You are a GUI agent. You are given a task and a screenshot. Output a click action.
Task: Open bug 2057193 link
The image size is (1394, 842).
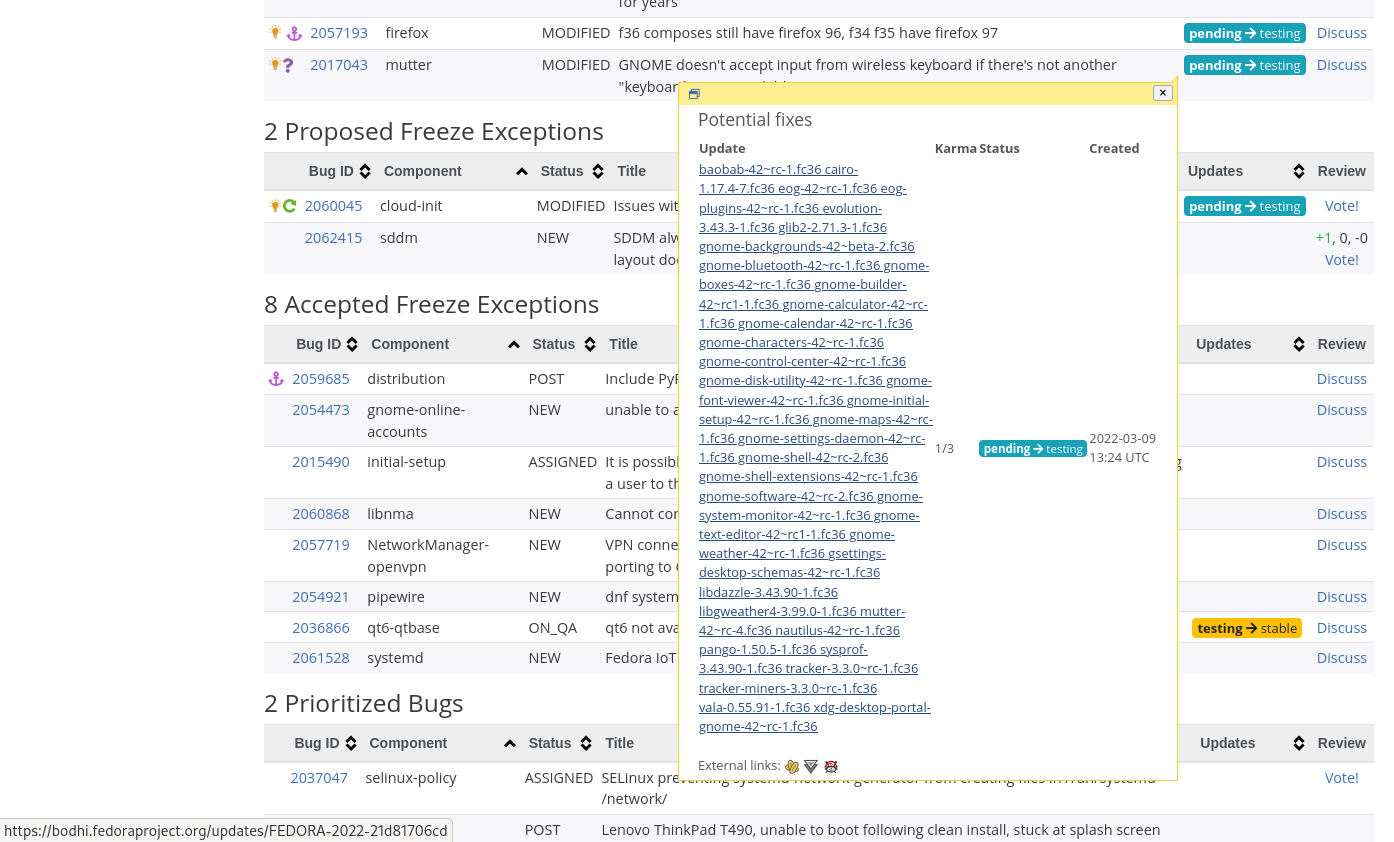click(339, 33)
